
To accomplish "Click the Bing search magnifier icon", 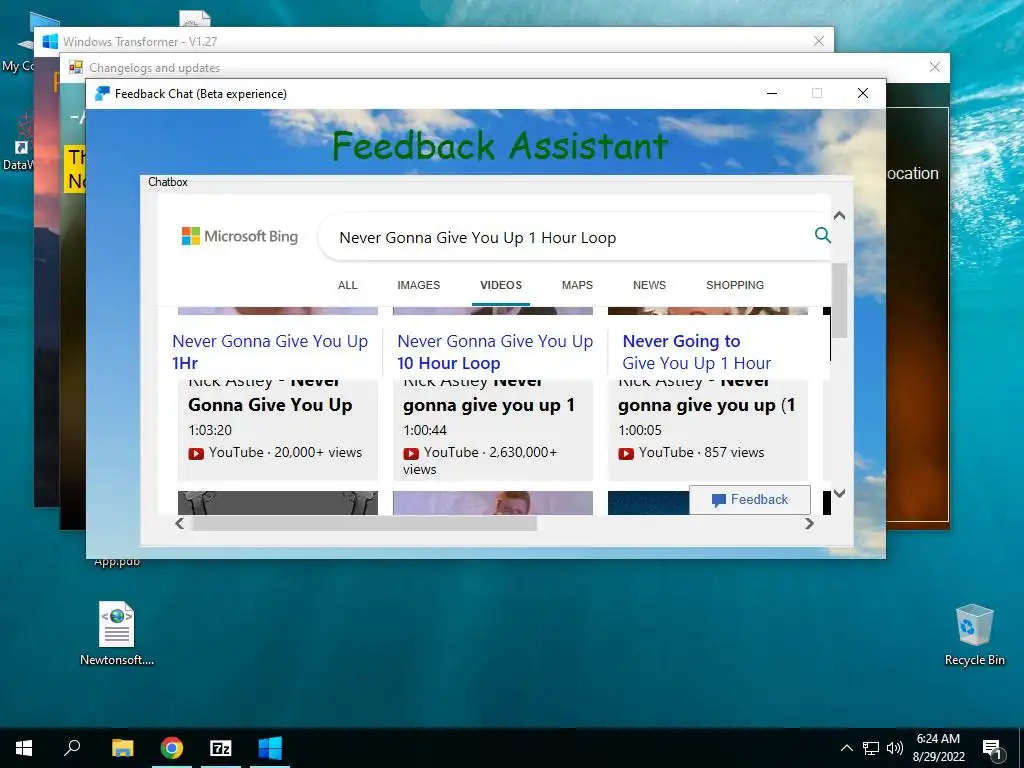I will tap(823, 235).
